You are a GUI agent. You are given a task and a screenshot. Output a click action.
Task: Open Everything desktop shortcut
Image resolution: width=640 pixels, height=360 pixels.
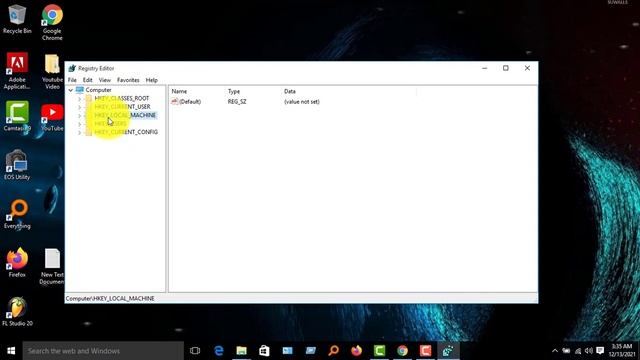[x=17, y=214]
